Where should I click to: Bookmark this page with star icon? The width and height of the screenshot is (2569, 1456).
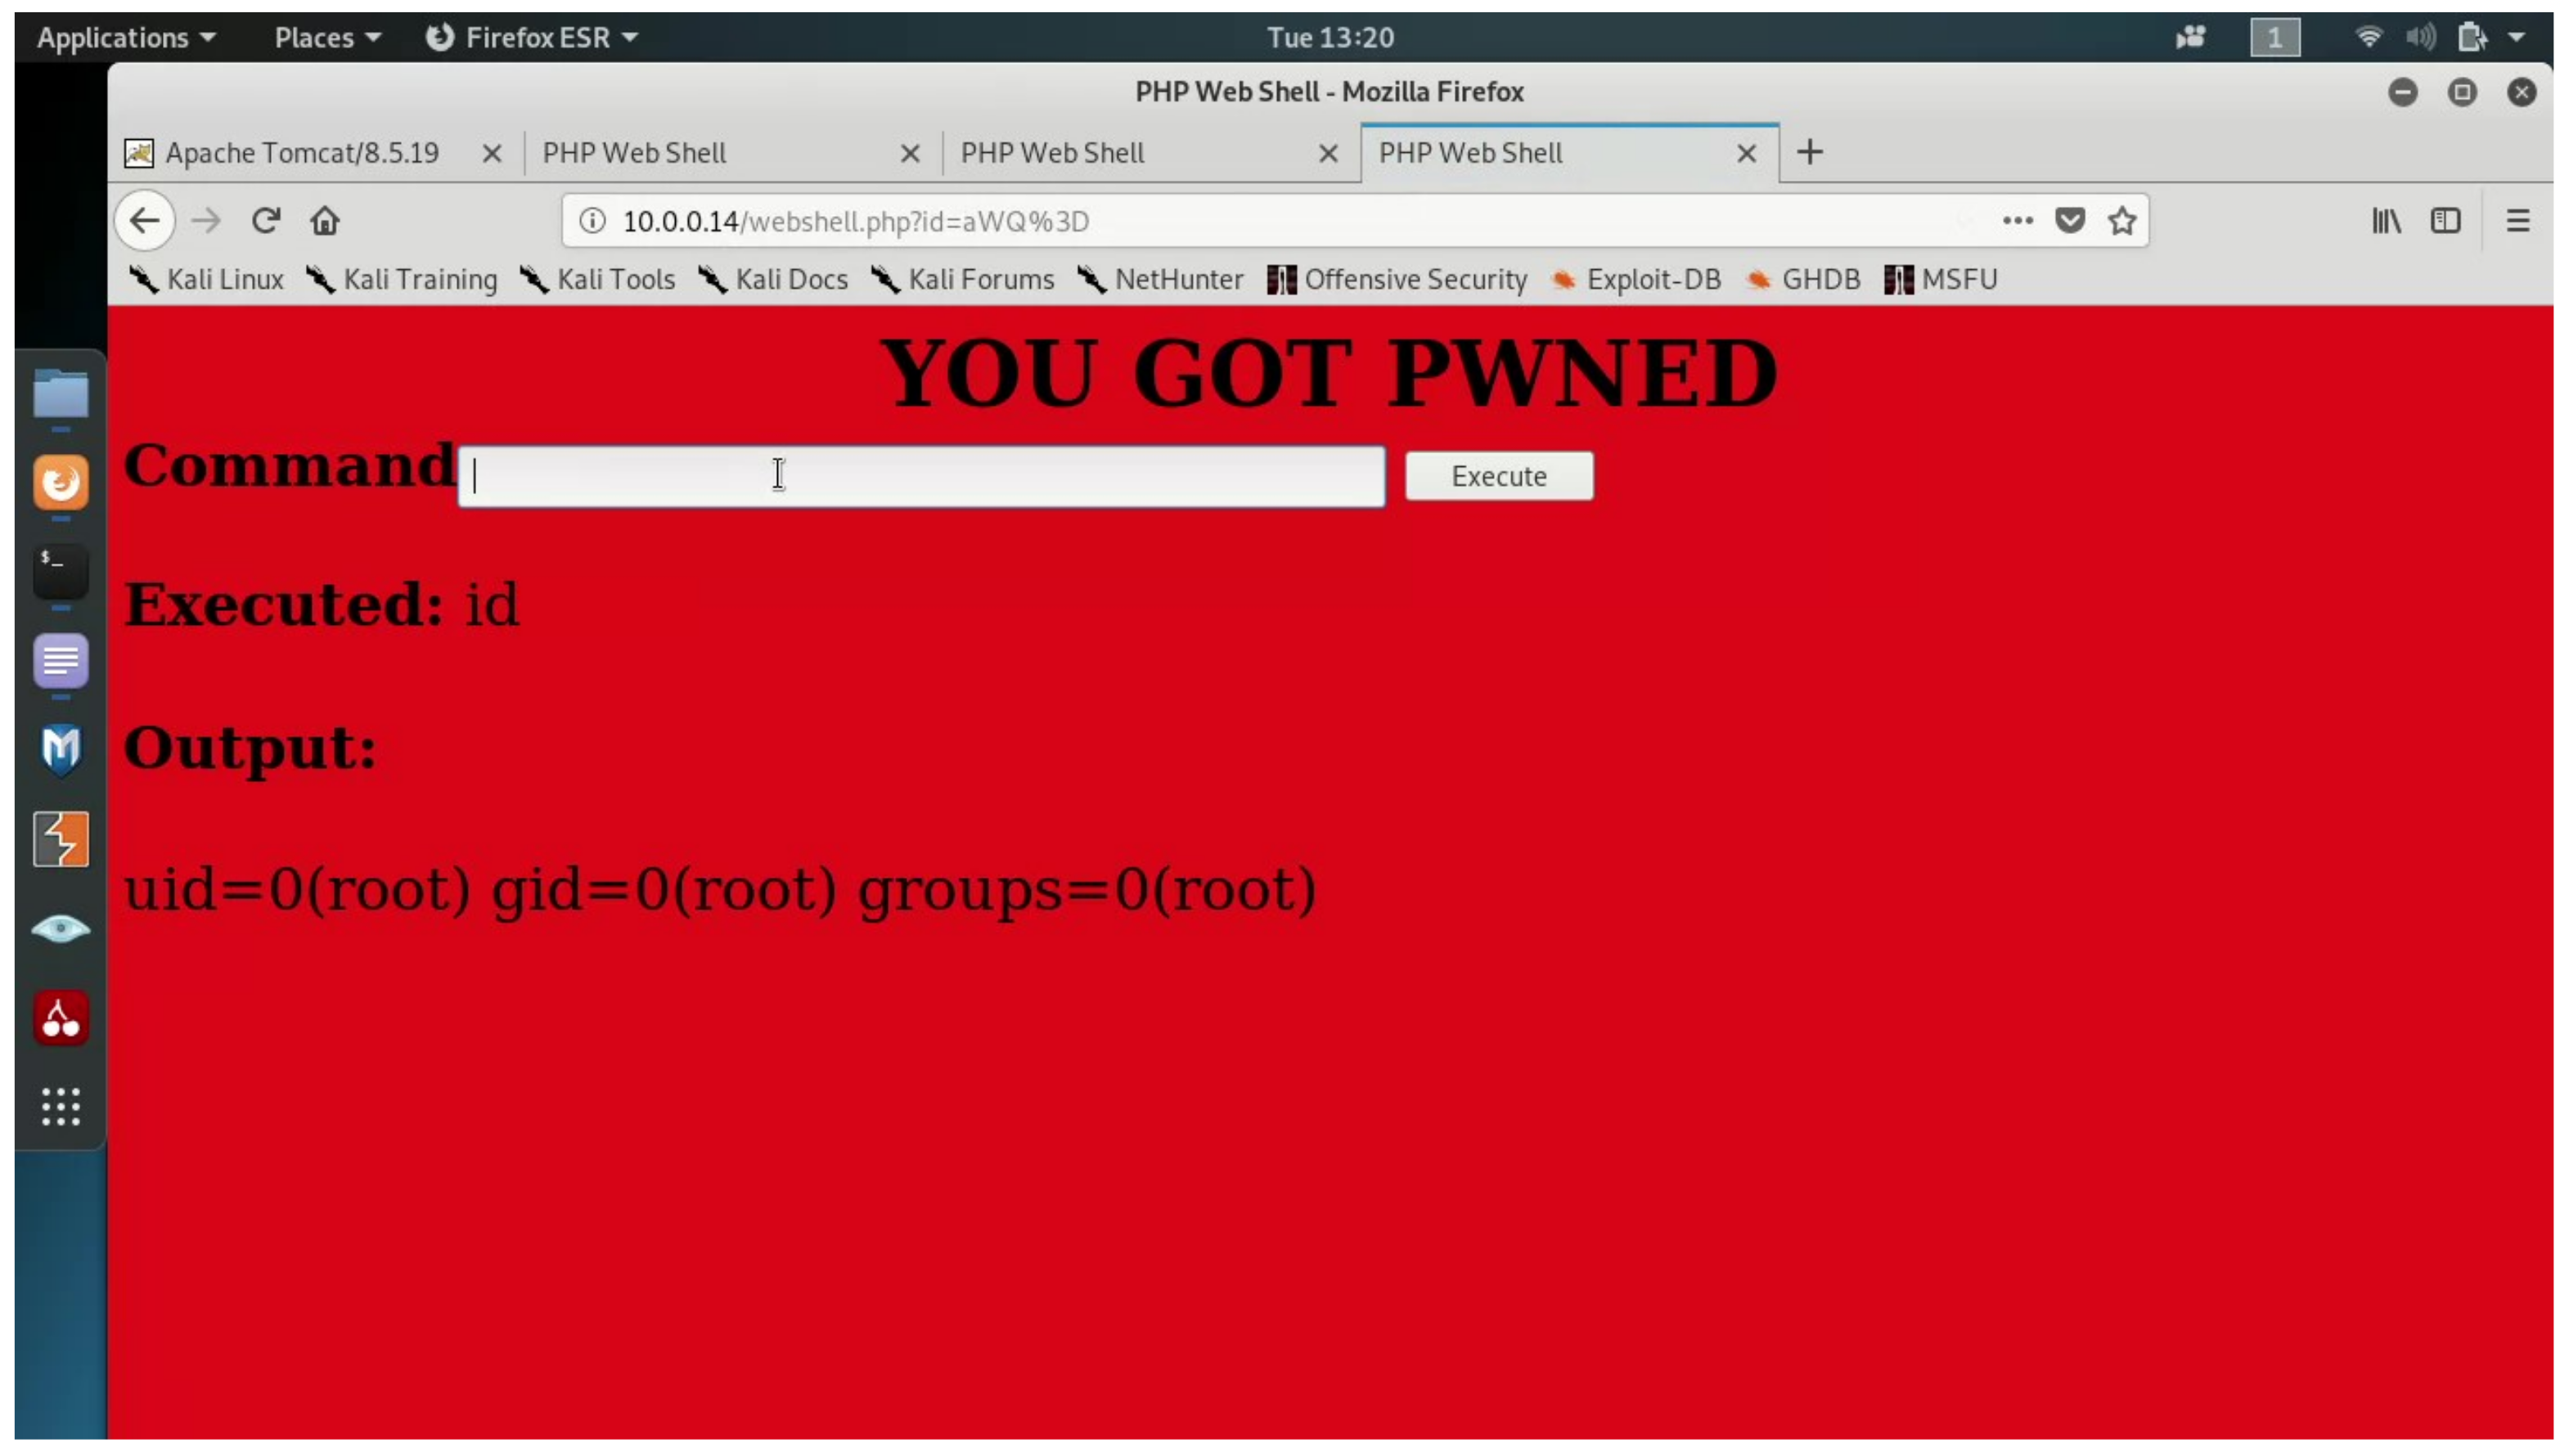point(2121,220)
